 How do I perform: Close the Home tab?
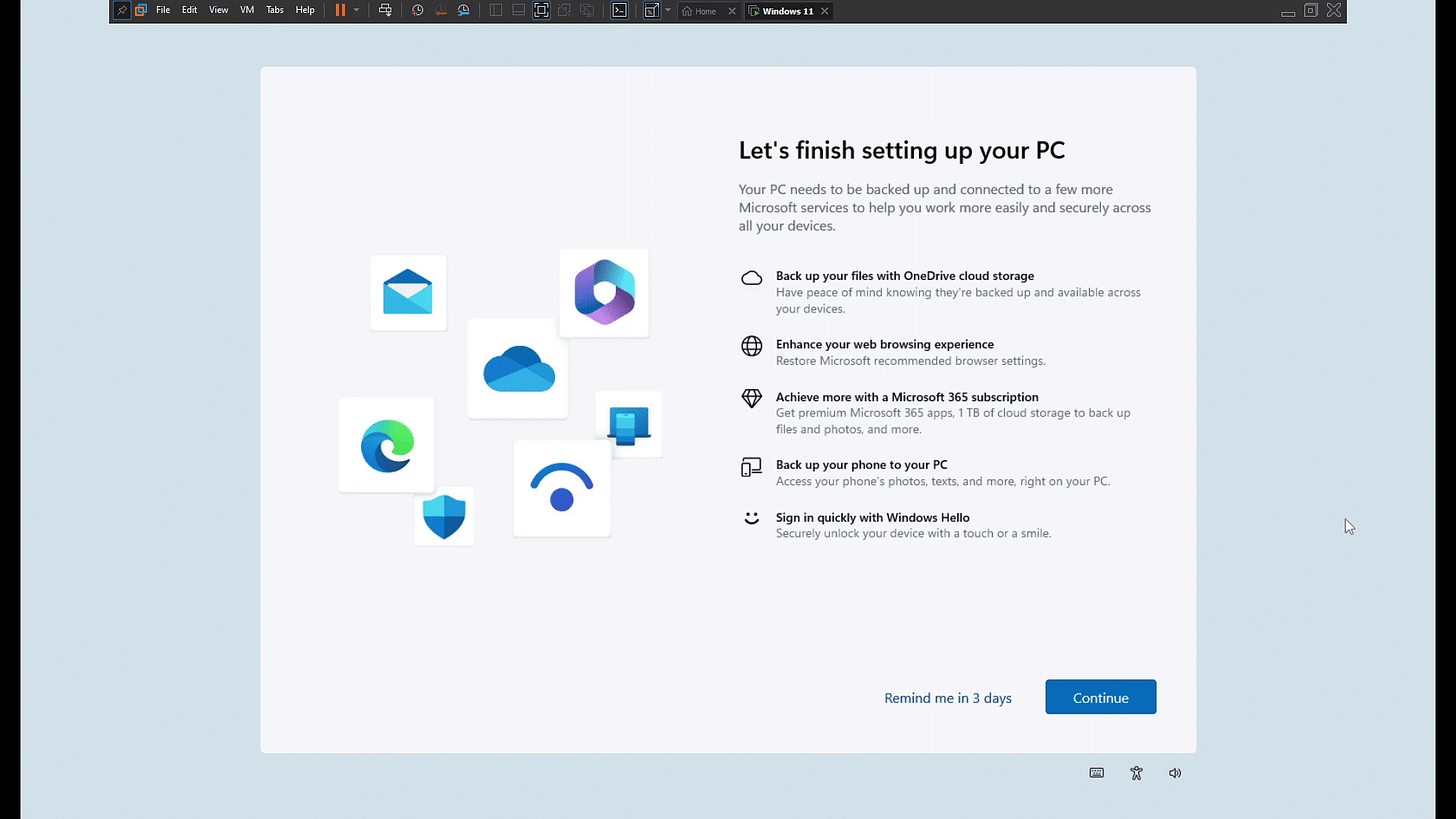731,10
